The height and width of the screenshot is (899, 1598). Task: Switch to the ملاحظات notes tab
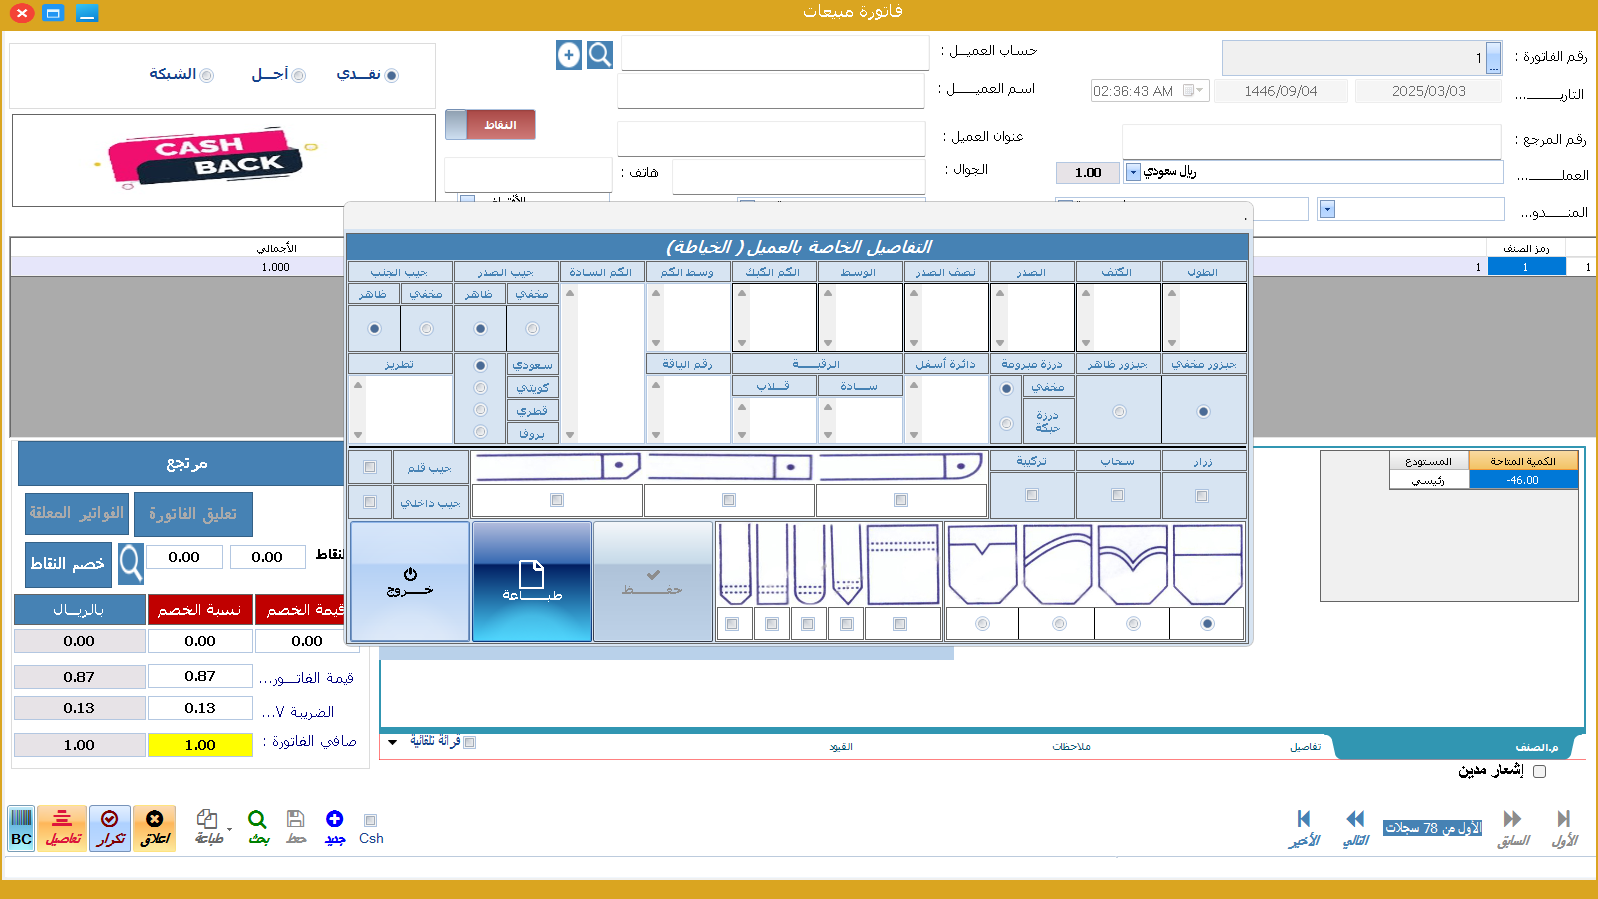1071,746
